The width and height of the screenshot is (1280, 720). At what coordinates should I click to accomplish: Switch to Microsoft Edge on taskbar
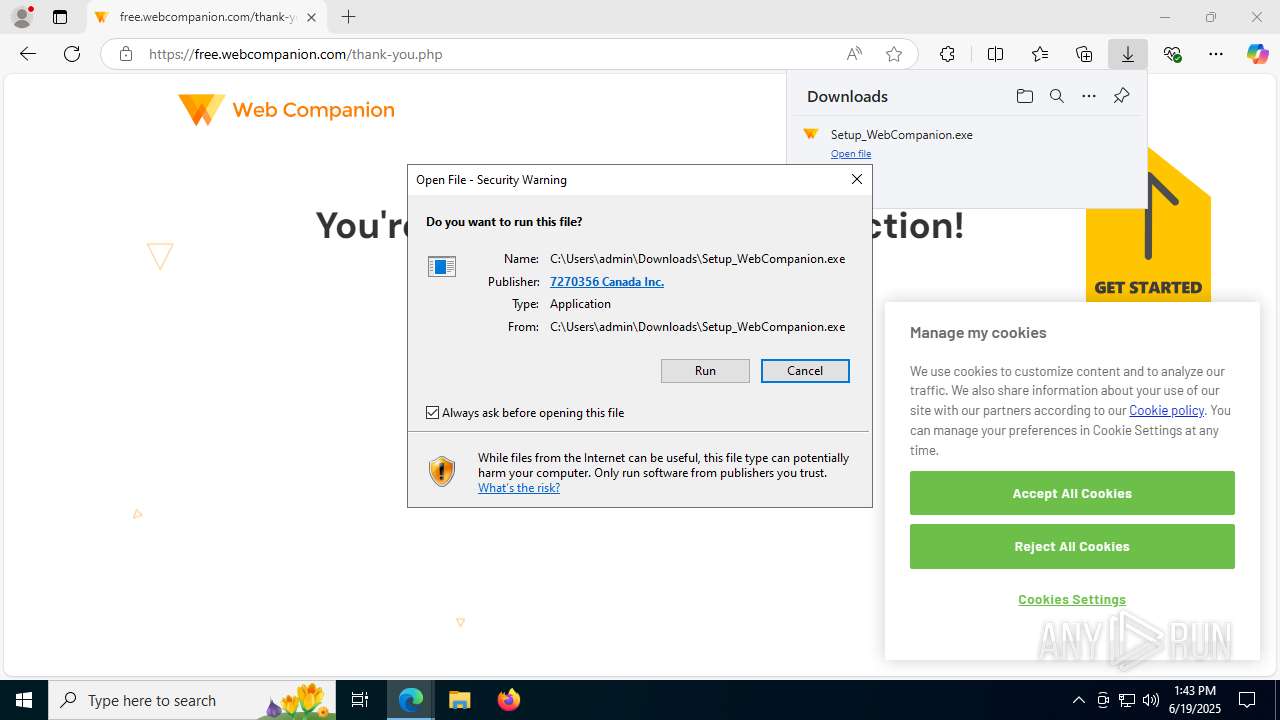(x=411, y=700)
